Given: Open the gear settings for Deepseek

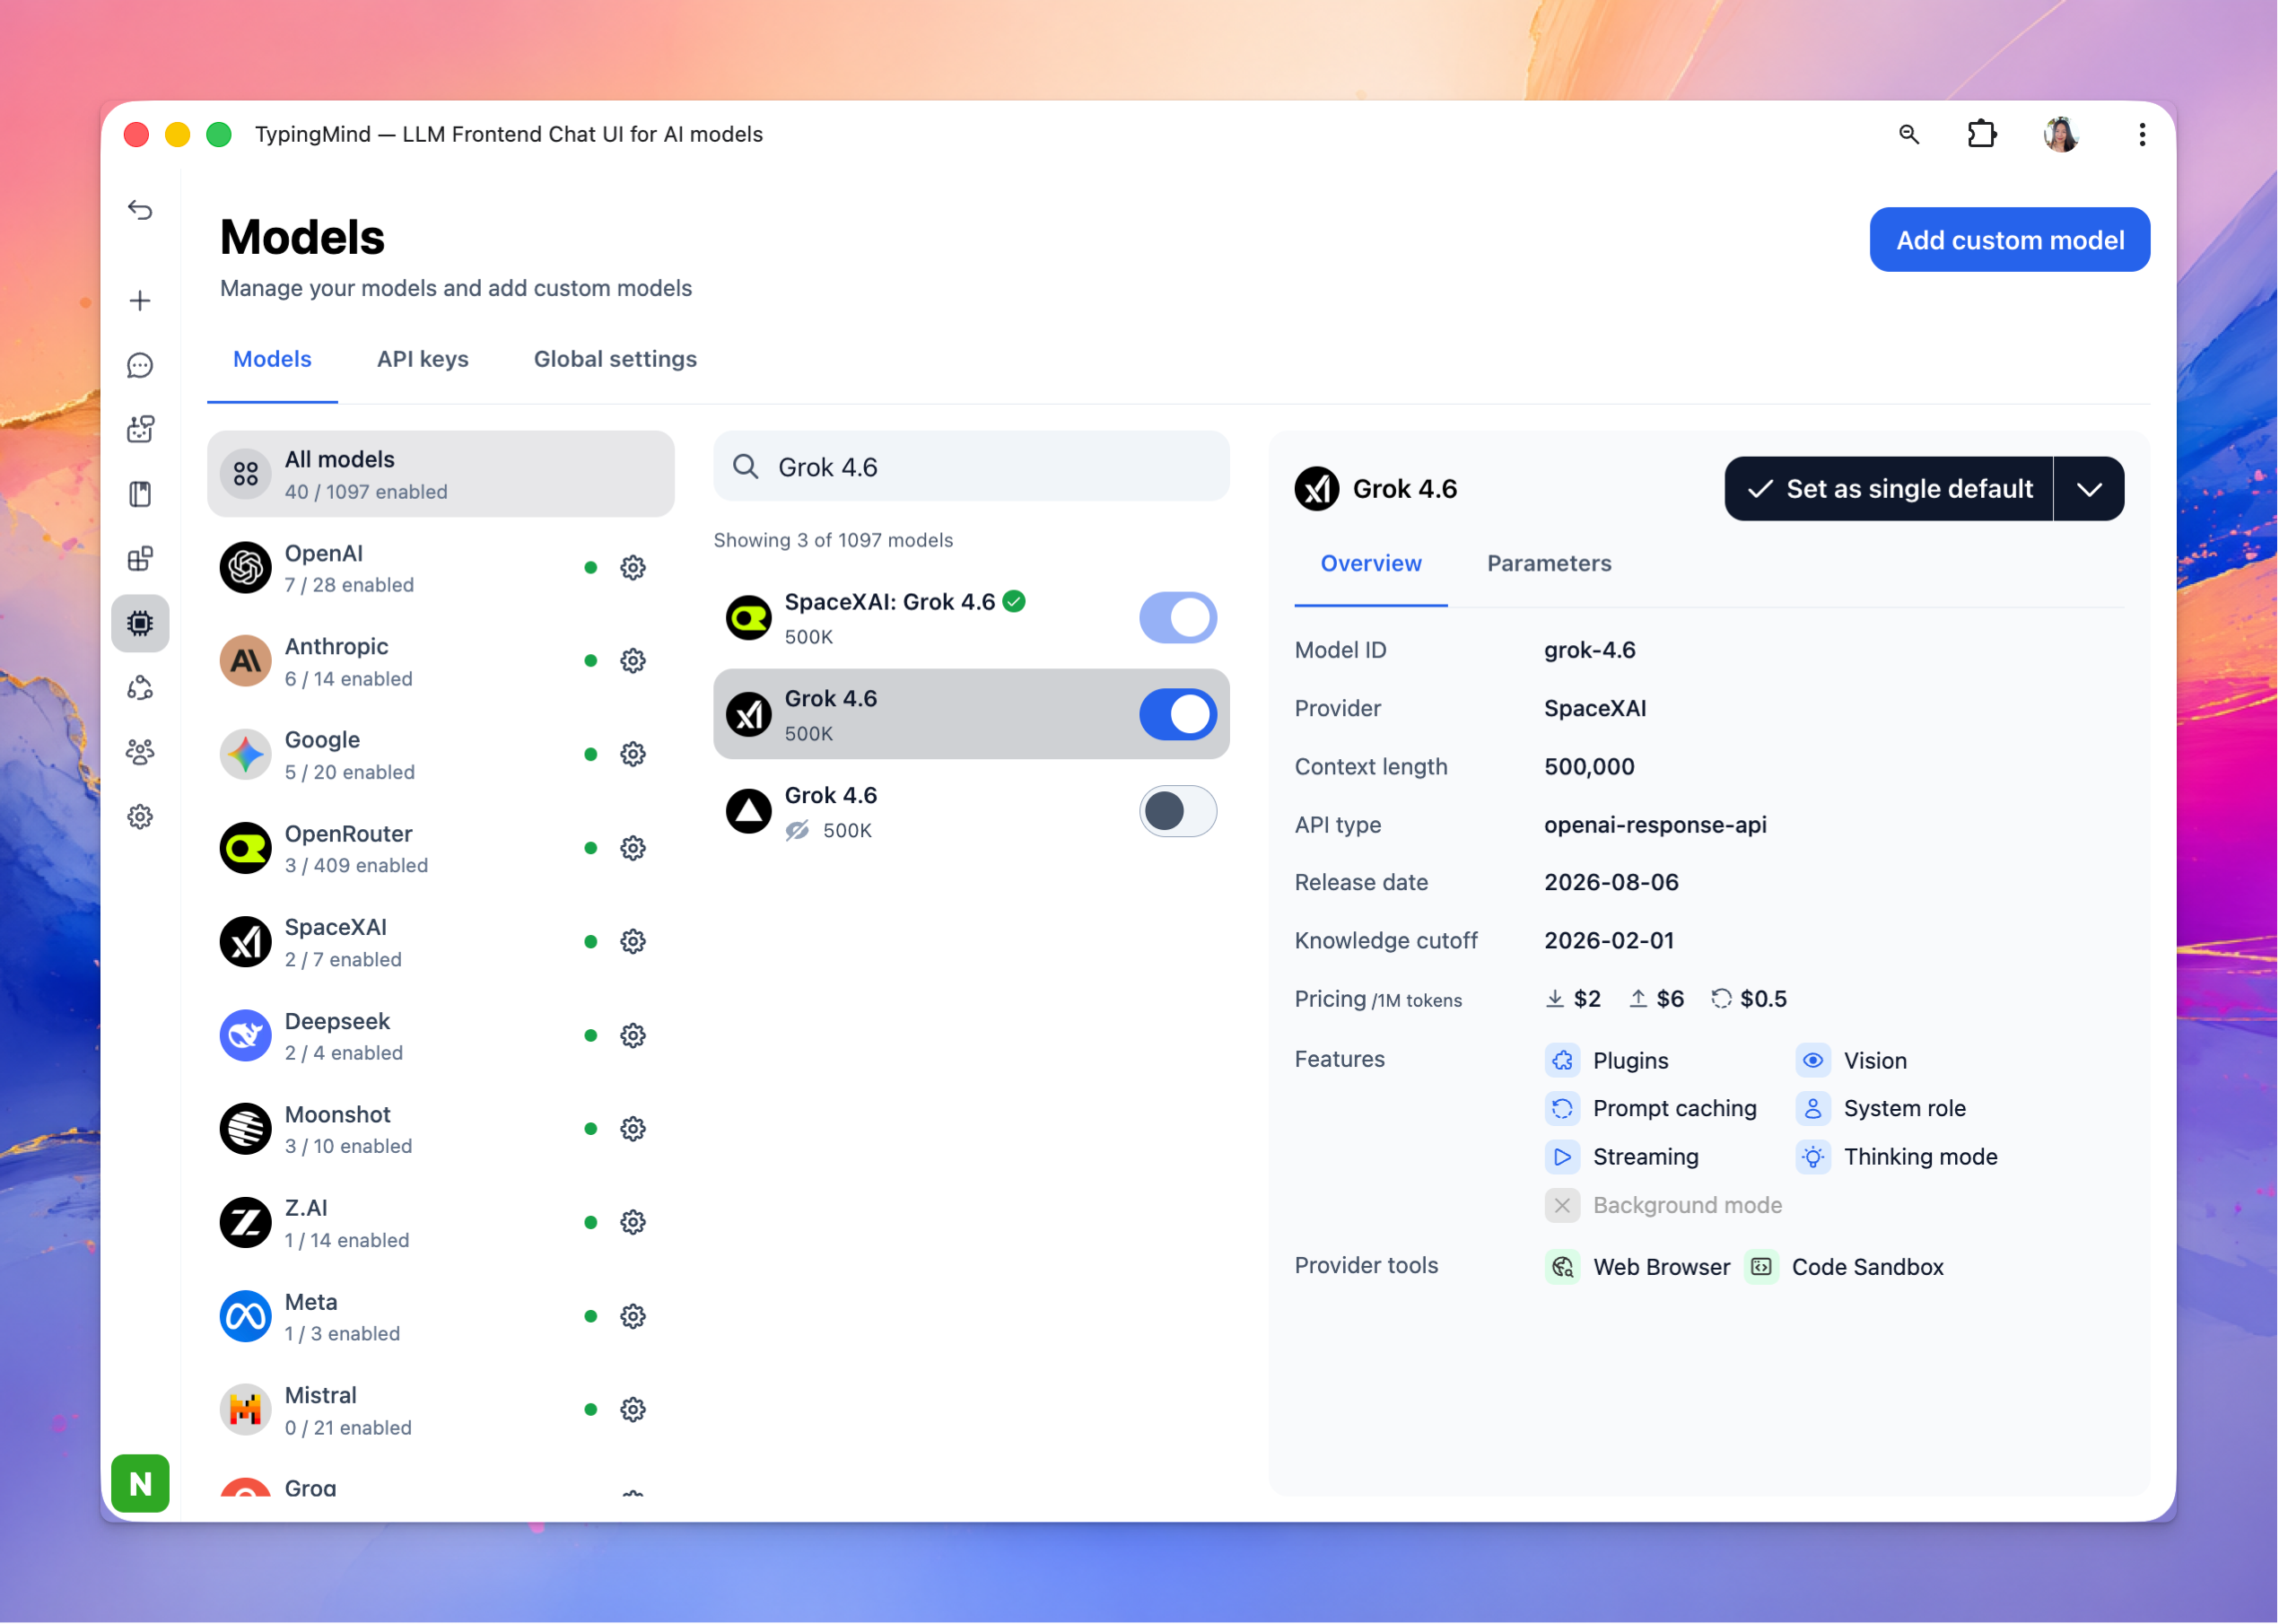Looking at the screenshot, I should coord(633,1036).
